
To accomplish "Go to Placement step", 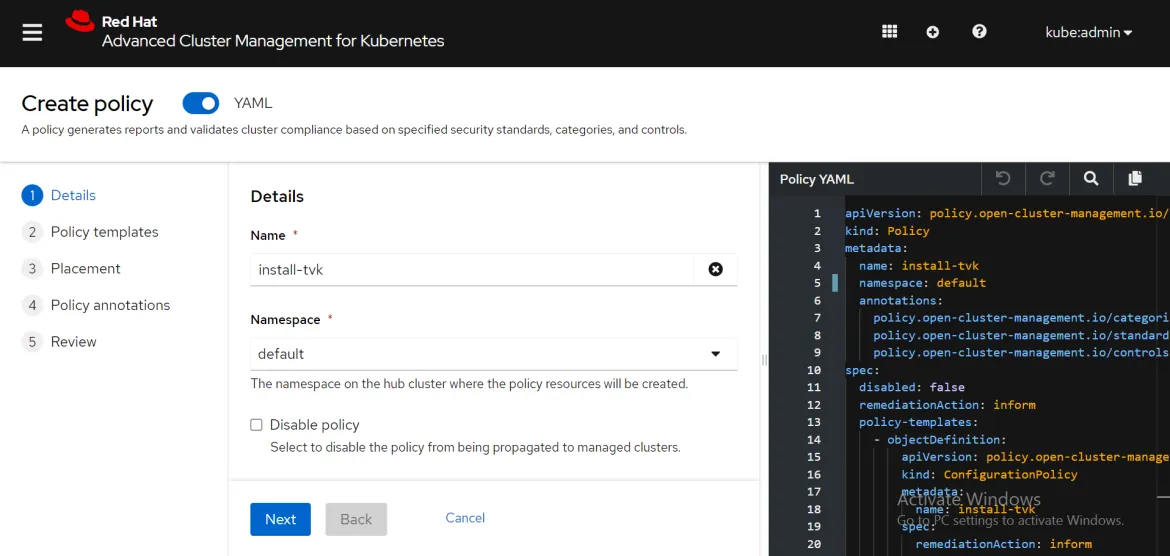I will [x=85, y=269].
